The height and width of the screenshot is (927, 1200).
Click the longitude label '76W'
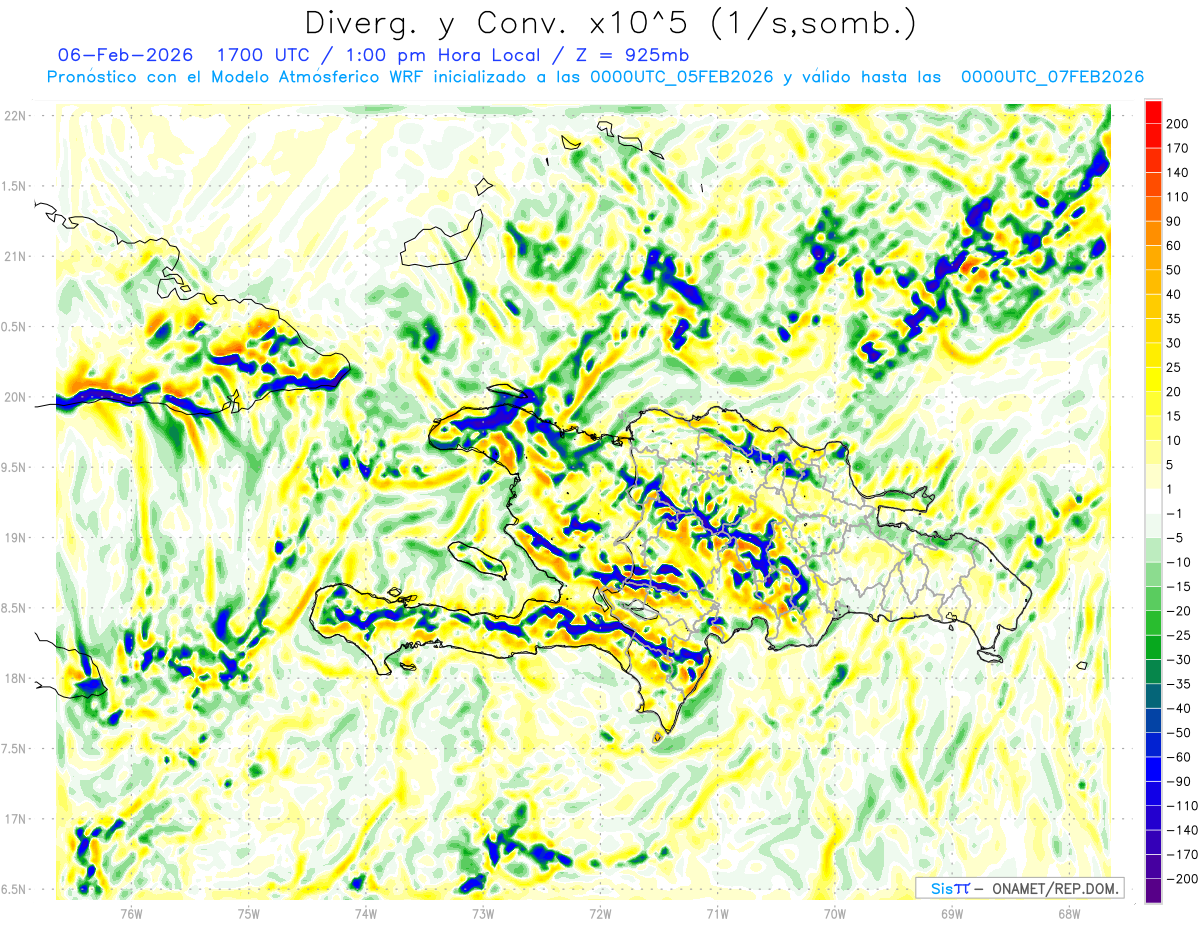(x=131, y=913)
